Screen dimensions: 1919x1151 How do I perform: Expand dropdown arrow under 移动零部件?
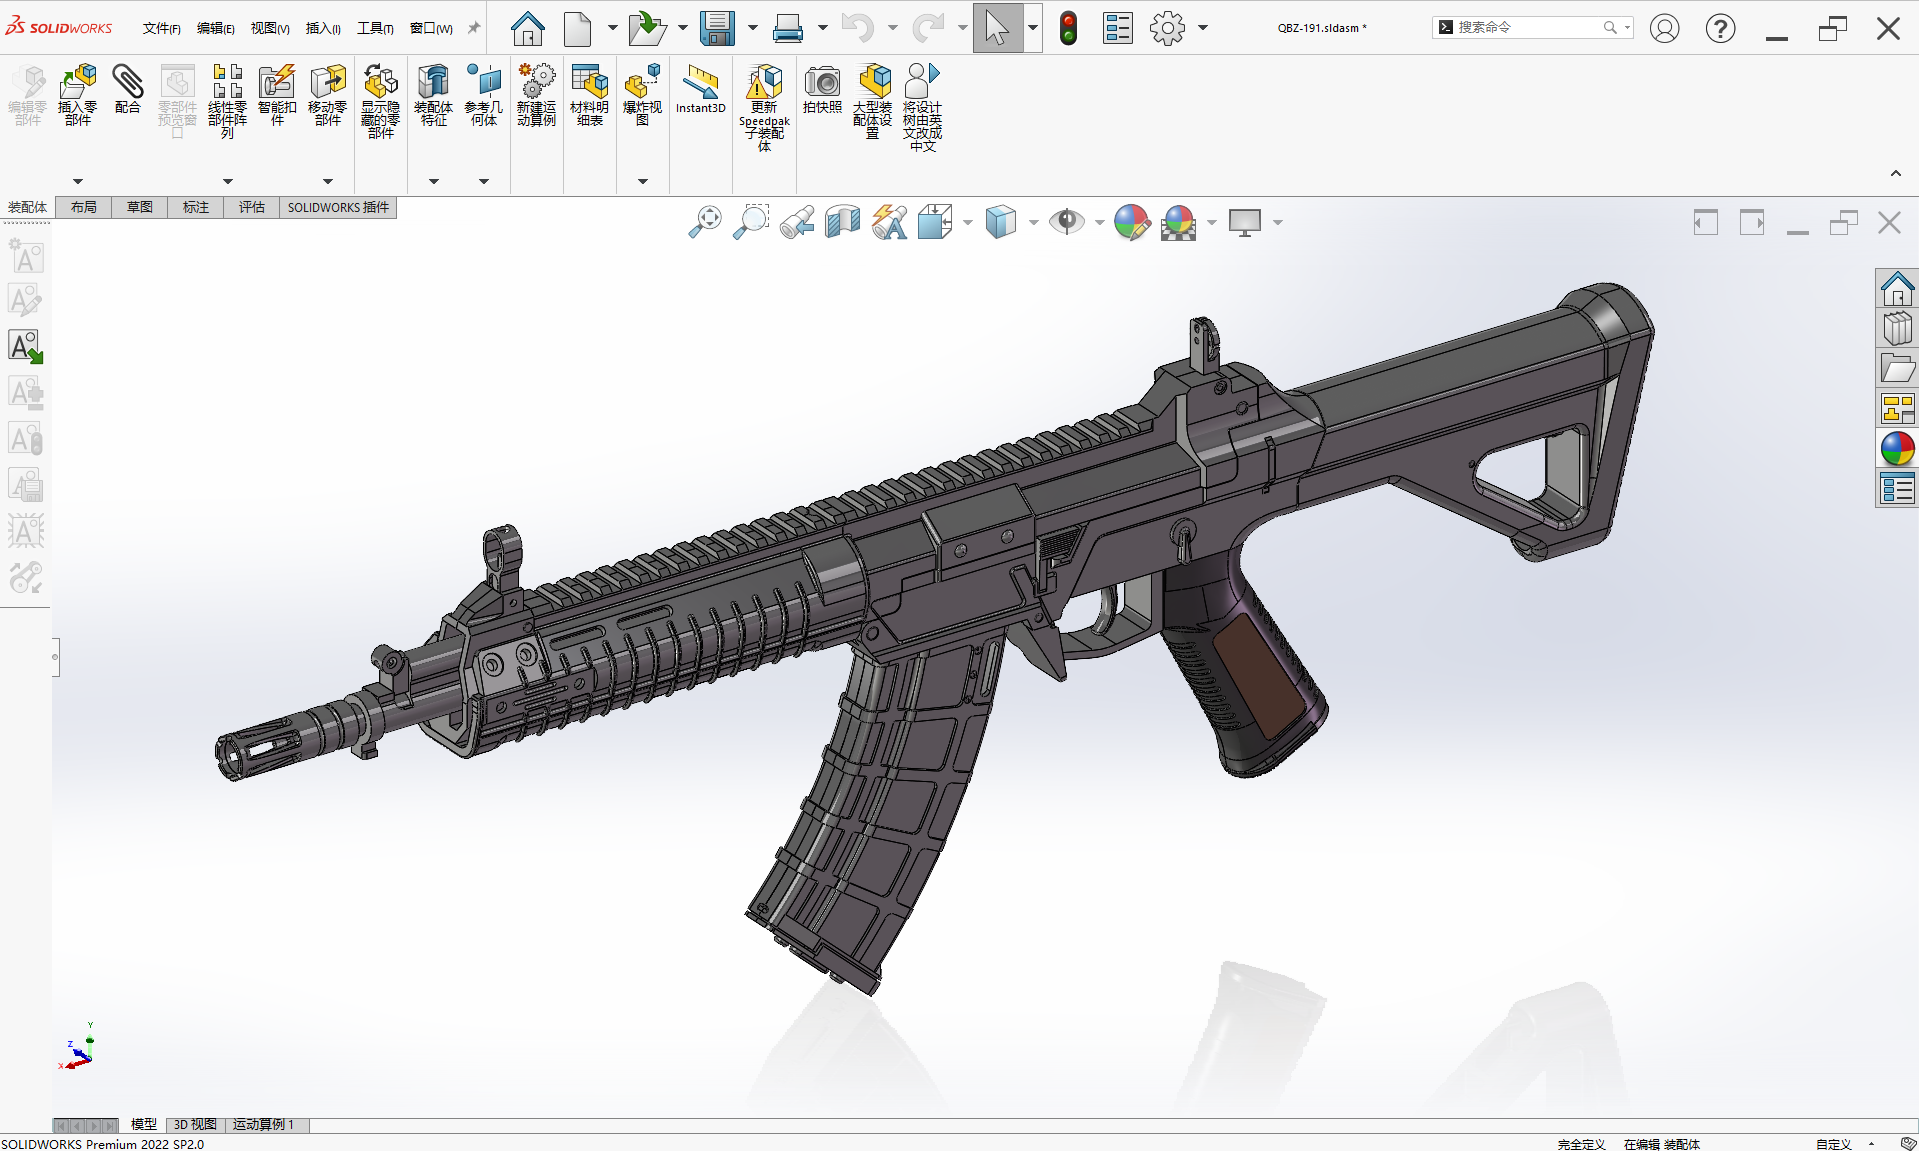[x=328, y=181]
